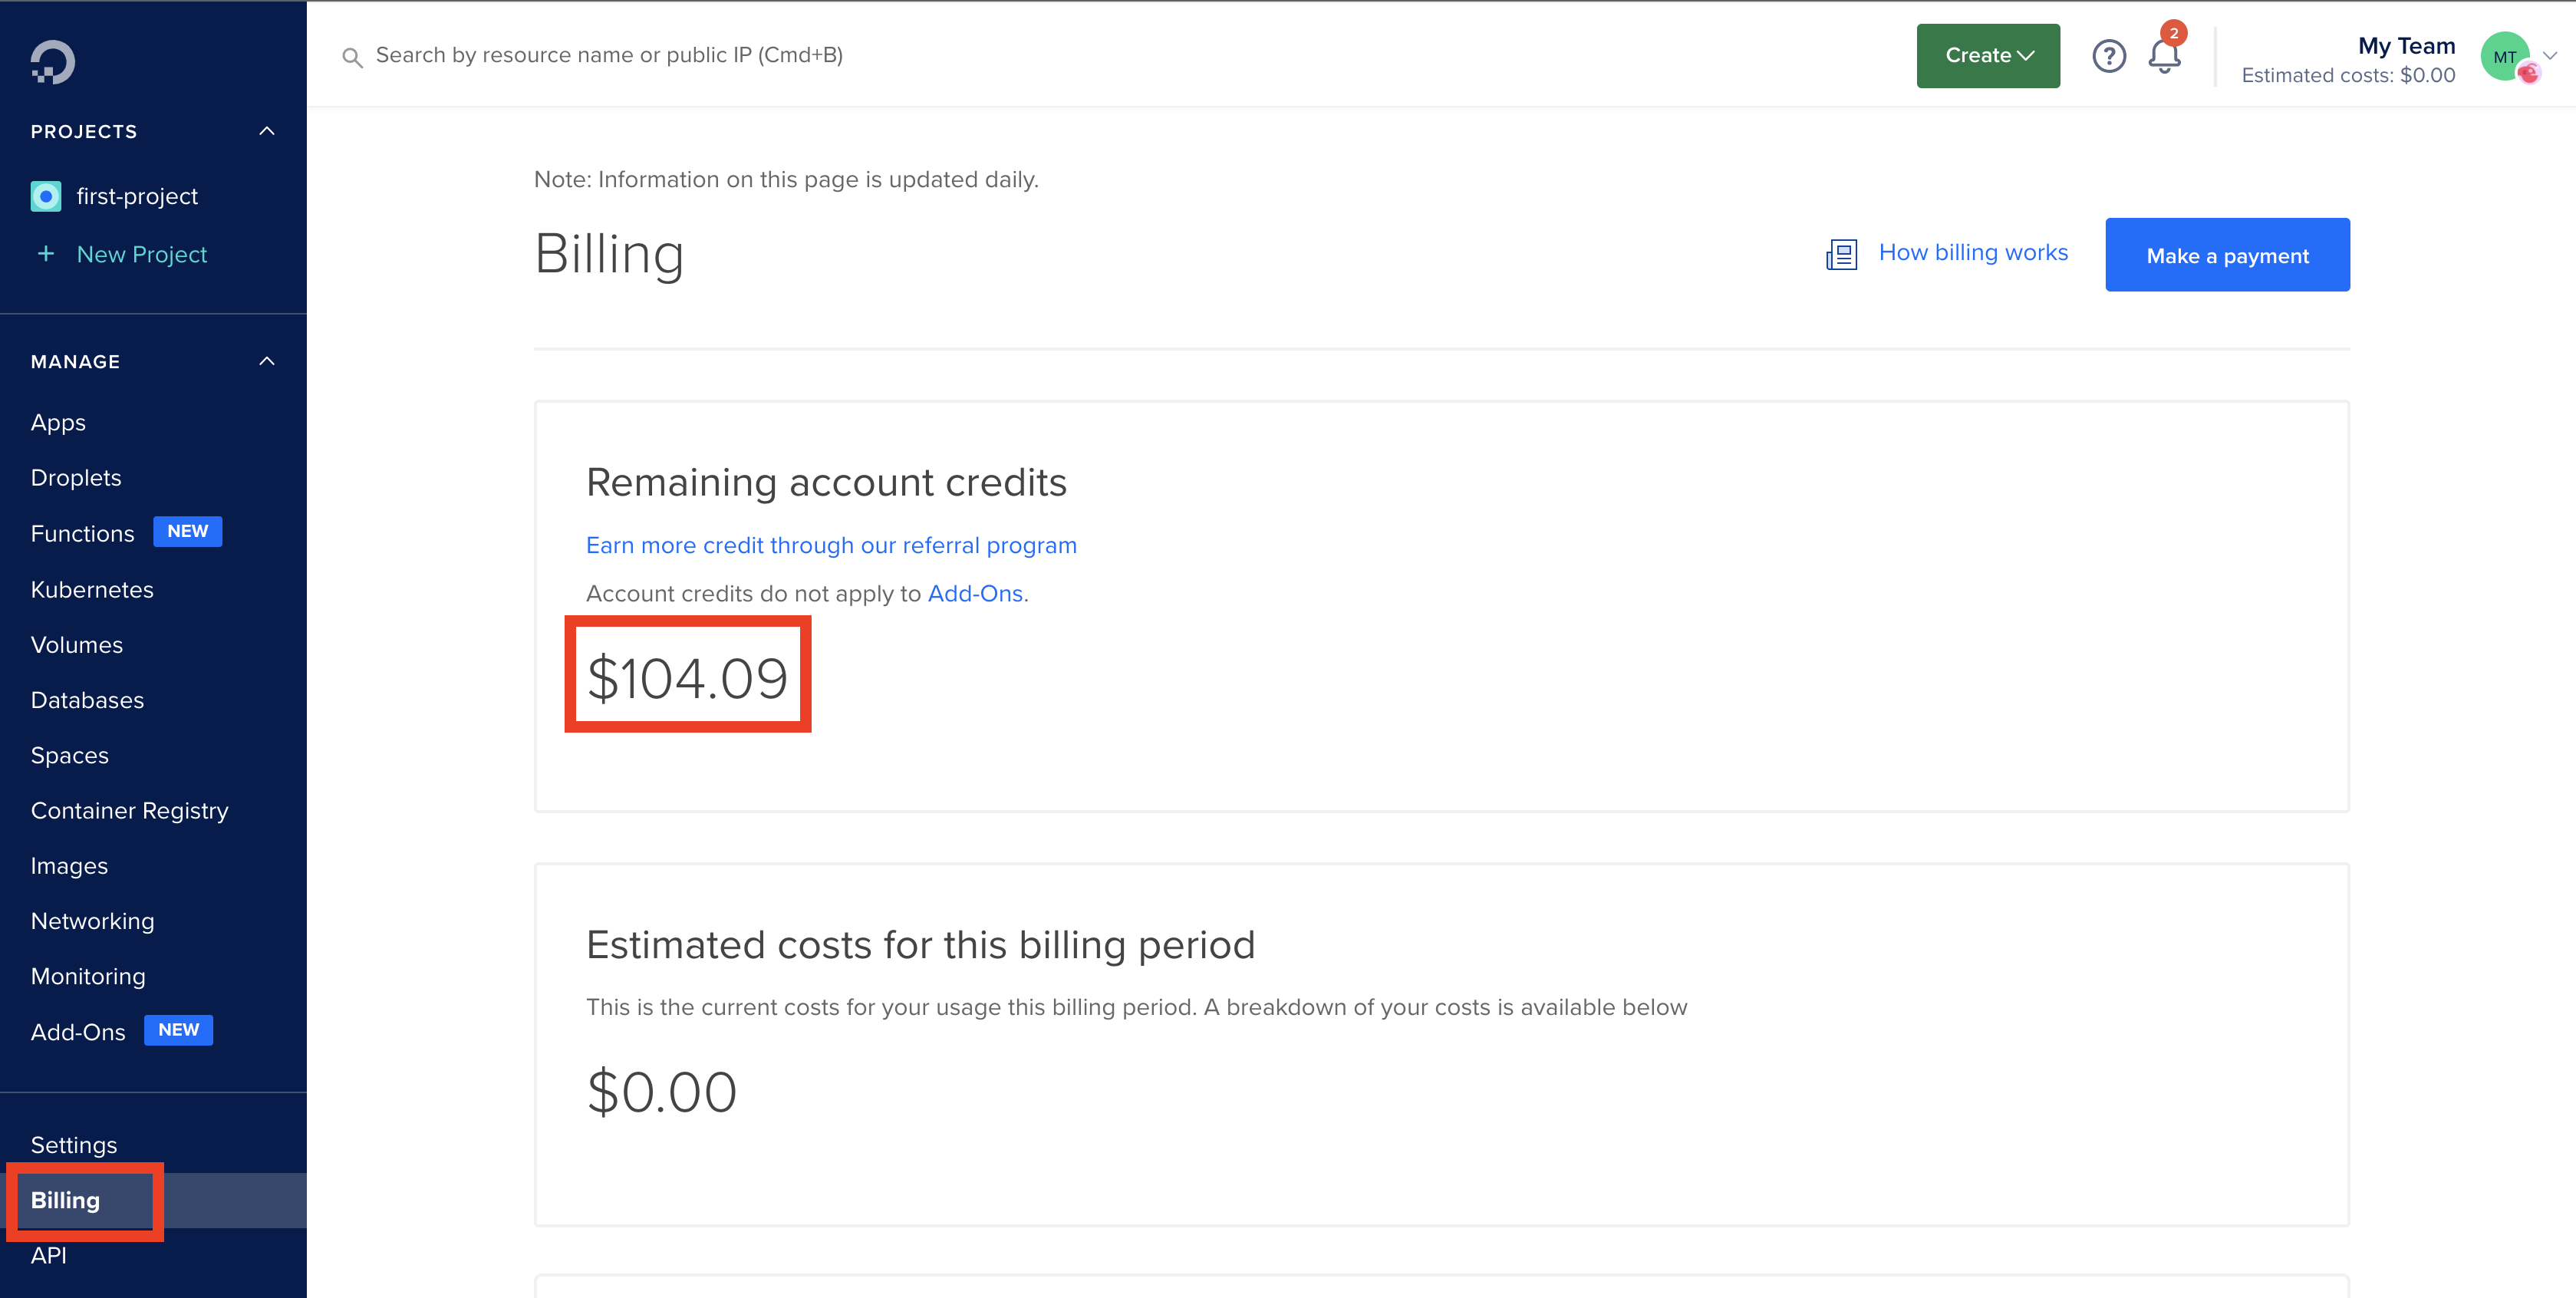The width and height of the screenshot is (2576, 1298).
Task: Select Container Registry menu item
Action: tap(129, 811)
